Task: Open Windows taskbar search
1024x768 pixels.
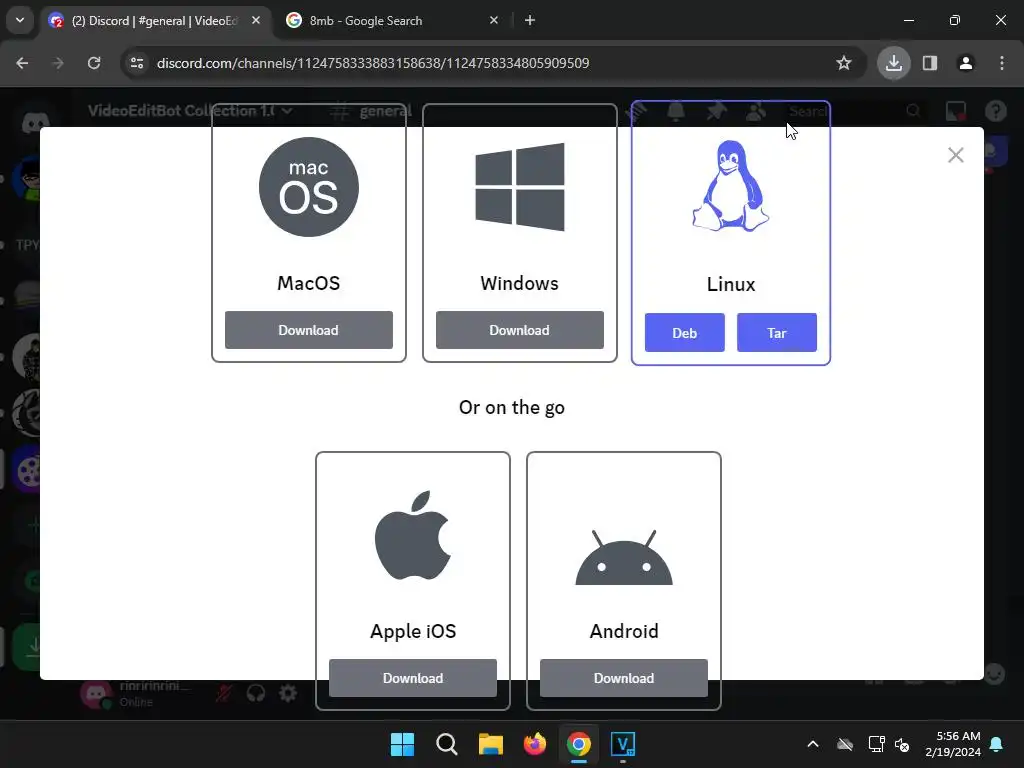Action: (447, 744)
